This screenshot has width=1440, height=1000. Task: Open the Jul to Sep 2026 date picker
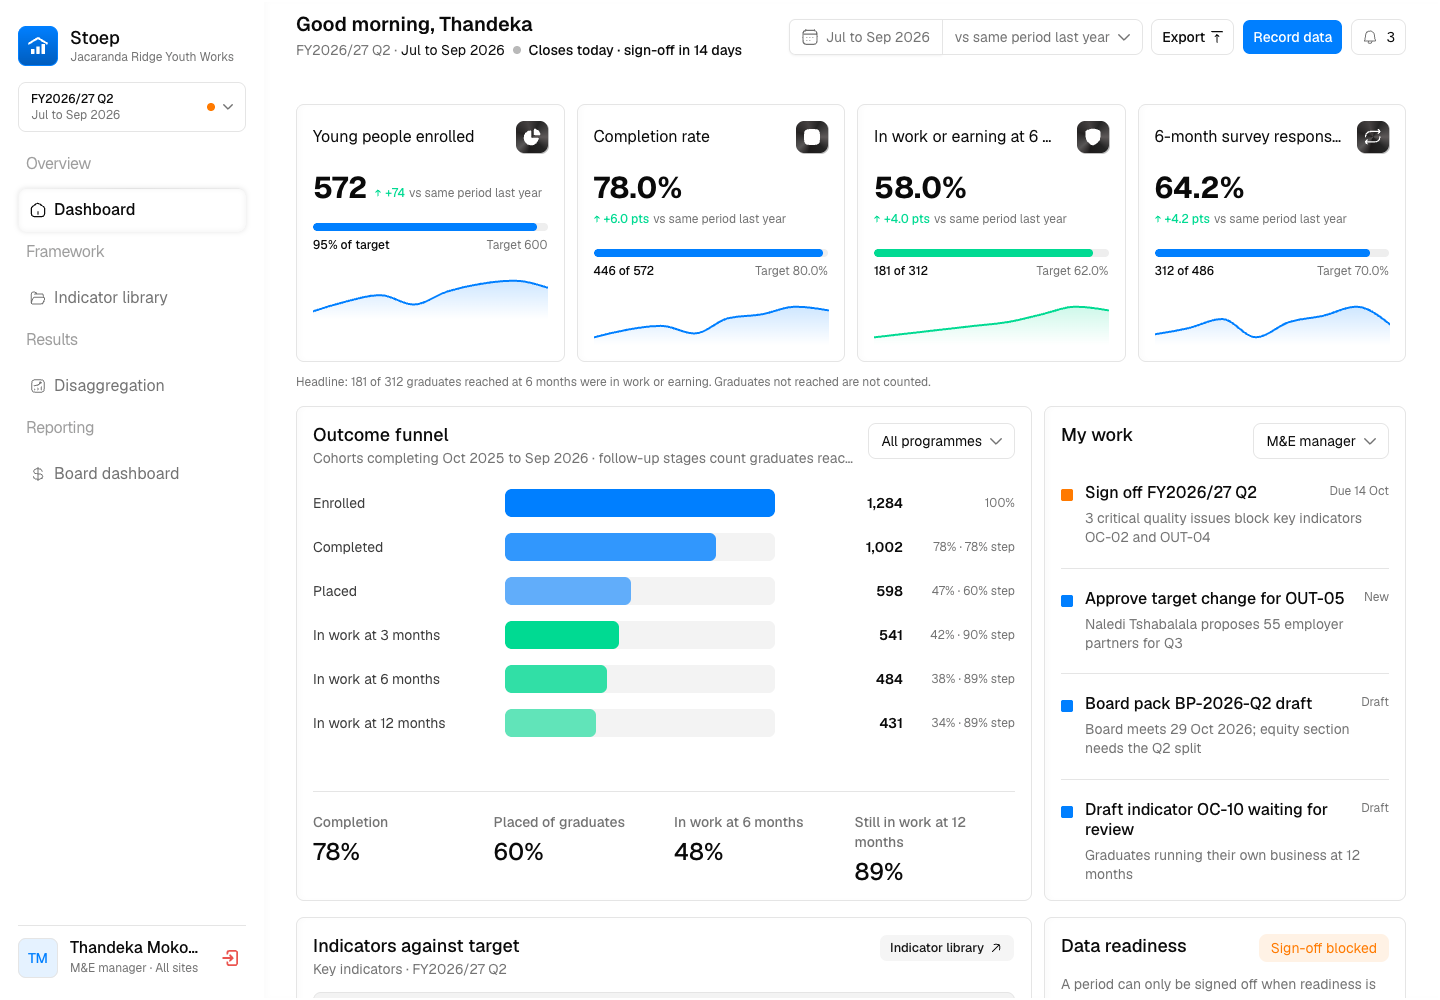coord(866,37)
